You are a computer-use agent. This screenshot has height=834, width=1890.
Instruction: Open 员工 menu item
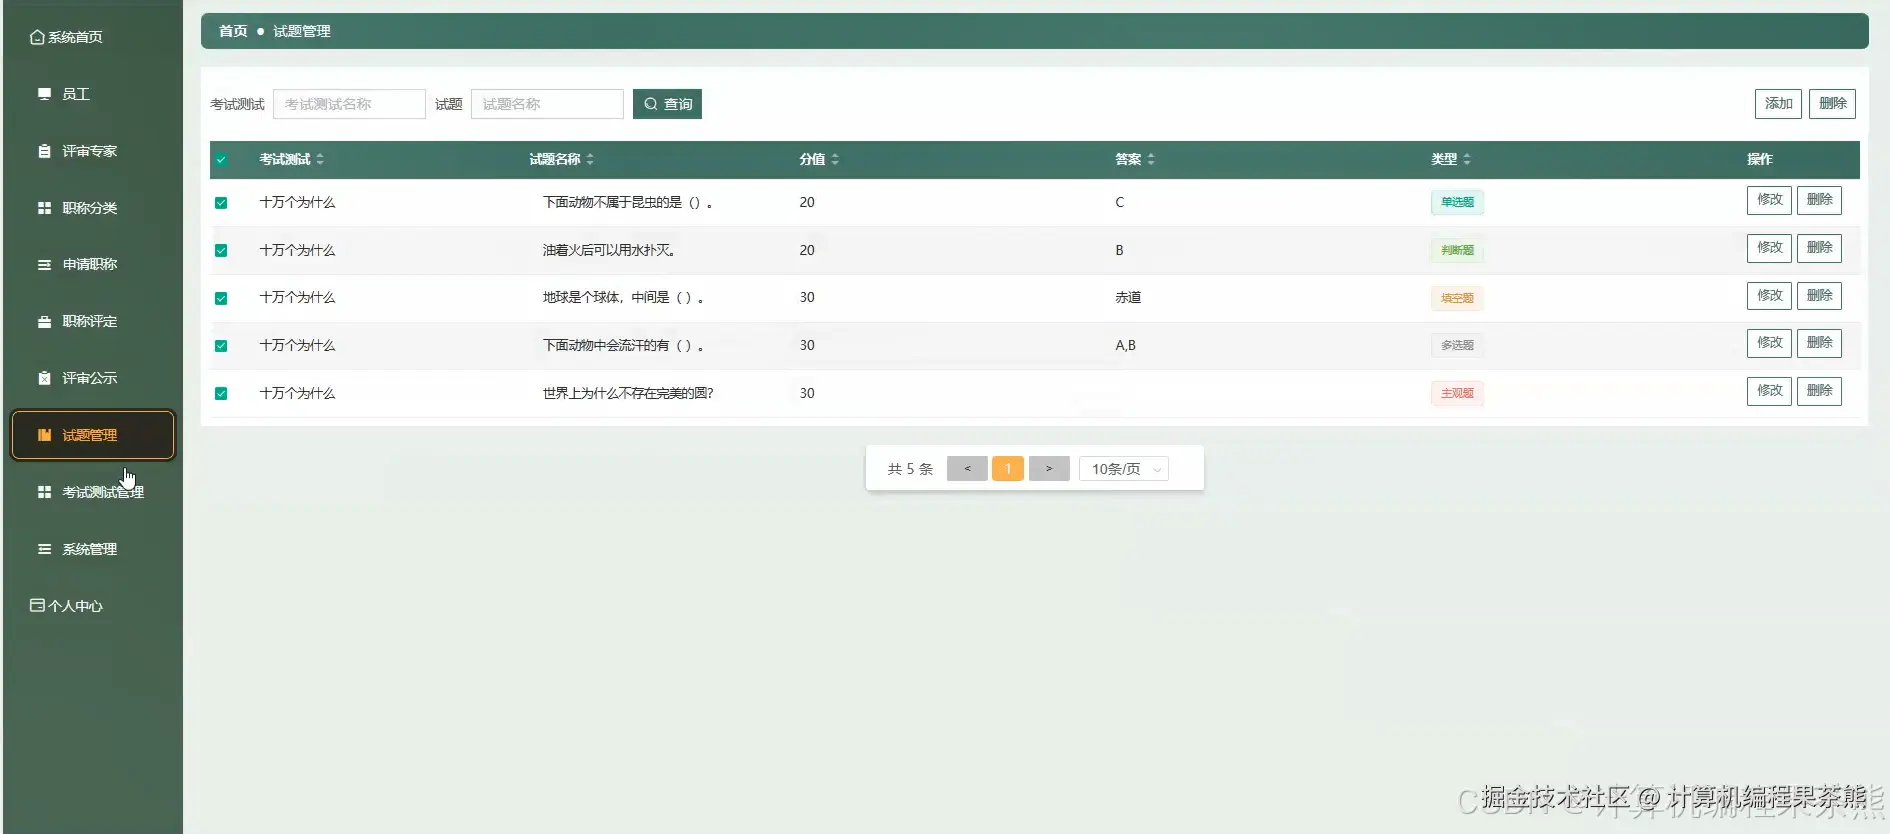[92, 94]
